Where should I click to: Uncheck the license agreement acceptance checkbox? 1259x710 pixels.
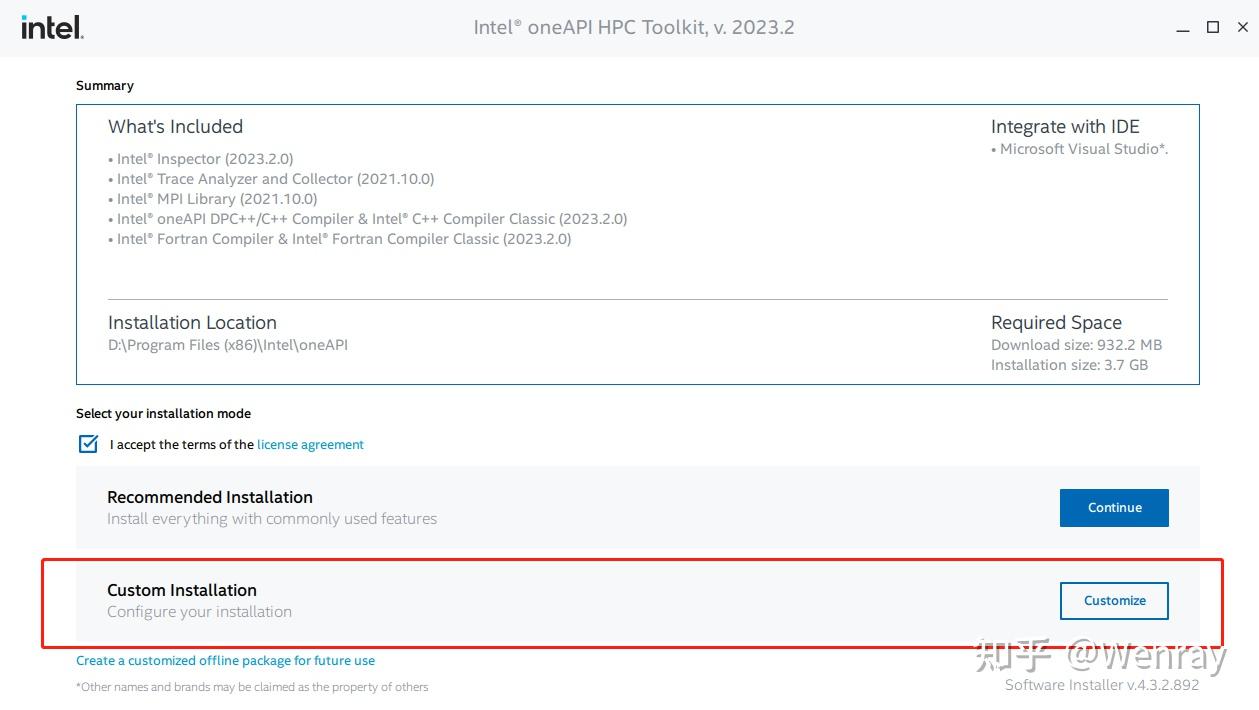click(88, 443)
